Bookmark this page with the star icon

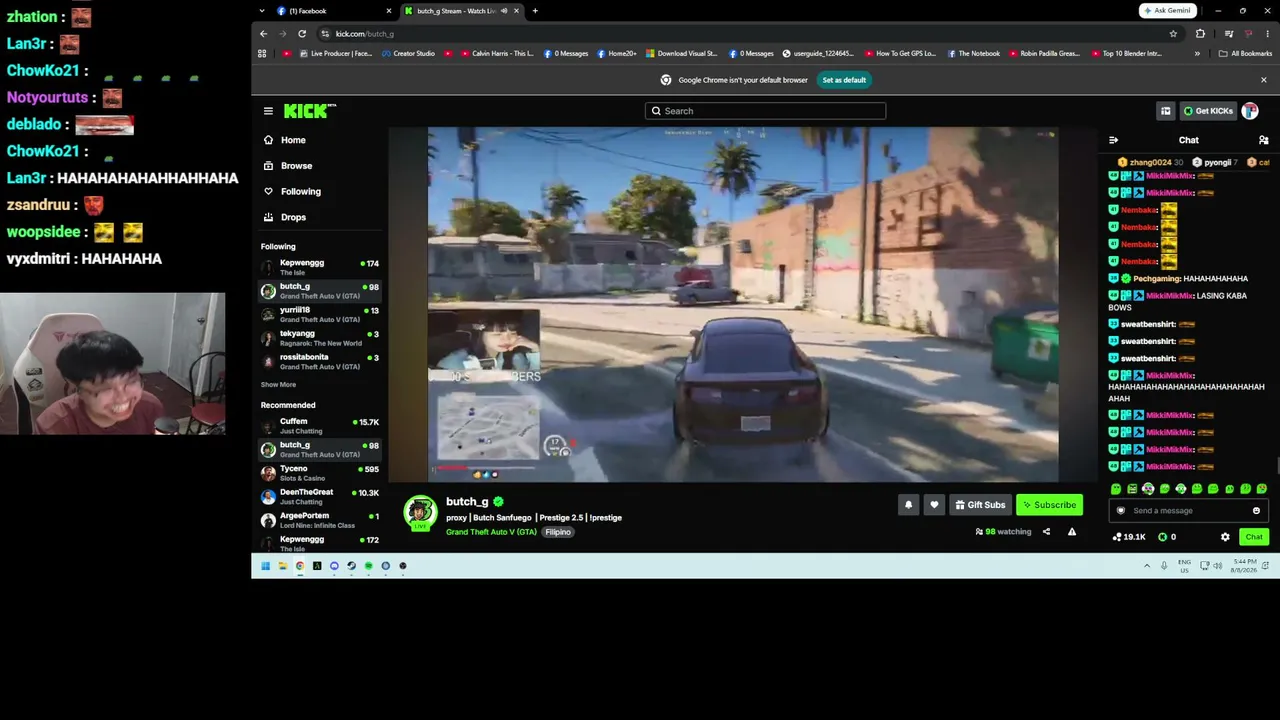1173,34
